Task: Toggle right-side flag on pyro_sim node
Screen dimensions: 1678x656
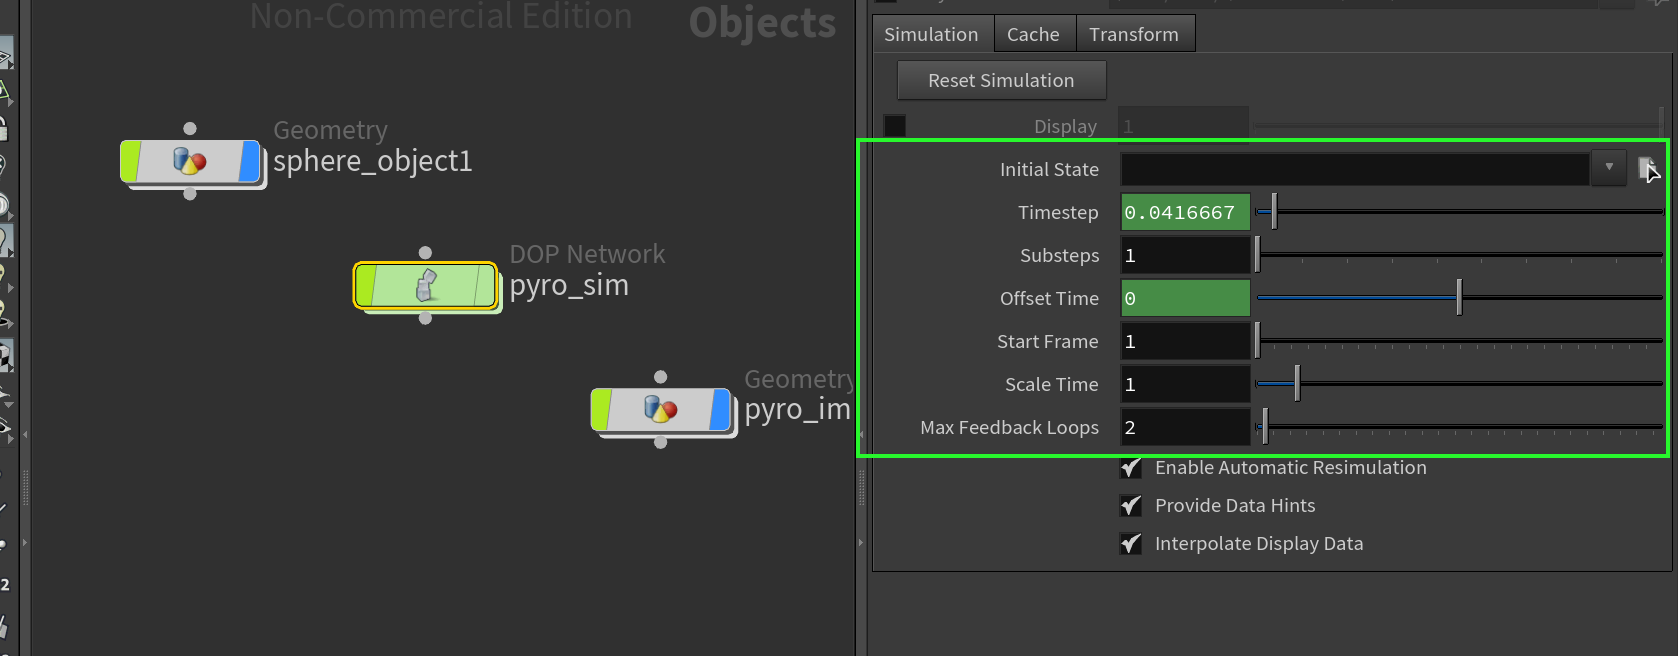Action: tap(485, 286)
